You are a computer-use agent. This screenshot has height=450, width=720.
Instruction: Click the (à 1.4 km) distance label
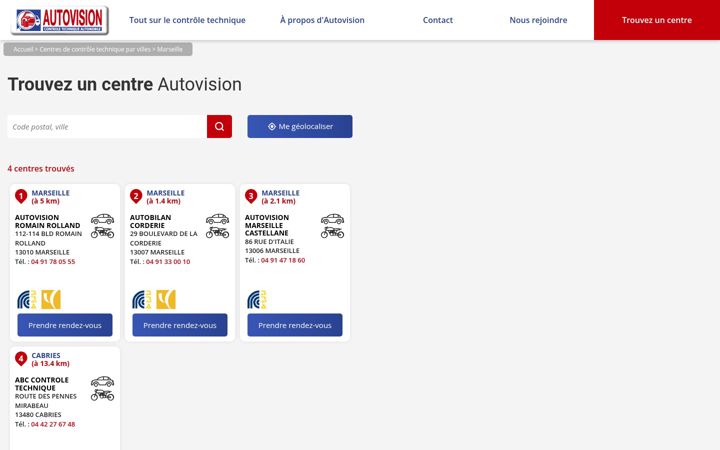tap(163, 201)
